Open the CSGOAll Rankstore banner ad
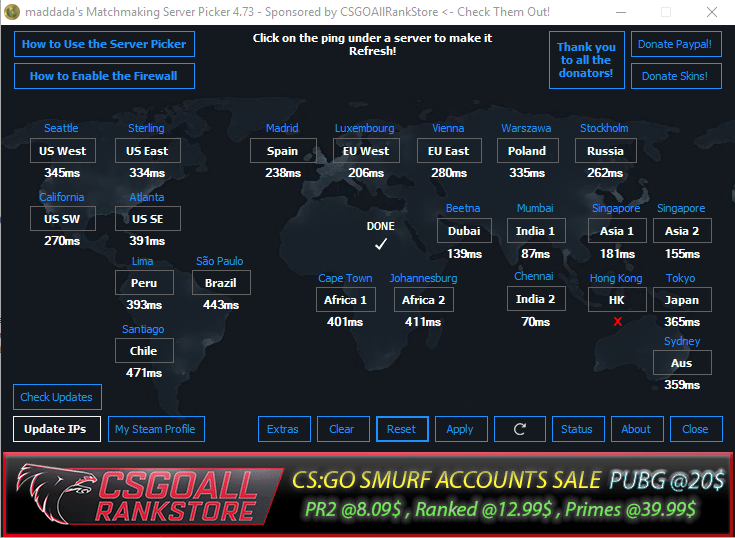Viewport: 735px width, 538px height. pos(368,494)
